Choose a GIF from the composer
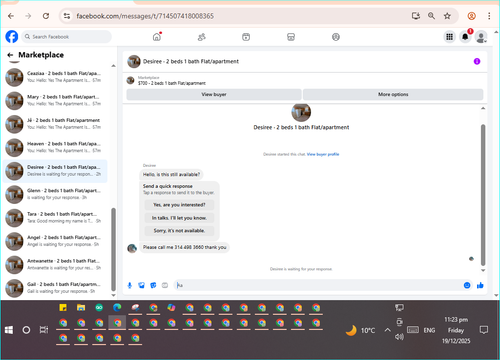Viewport: 500px width, 360px height. 165,285
